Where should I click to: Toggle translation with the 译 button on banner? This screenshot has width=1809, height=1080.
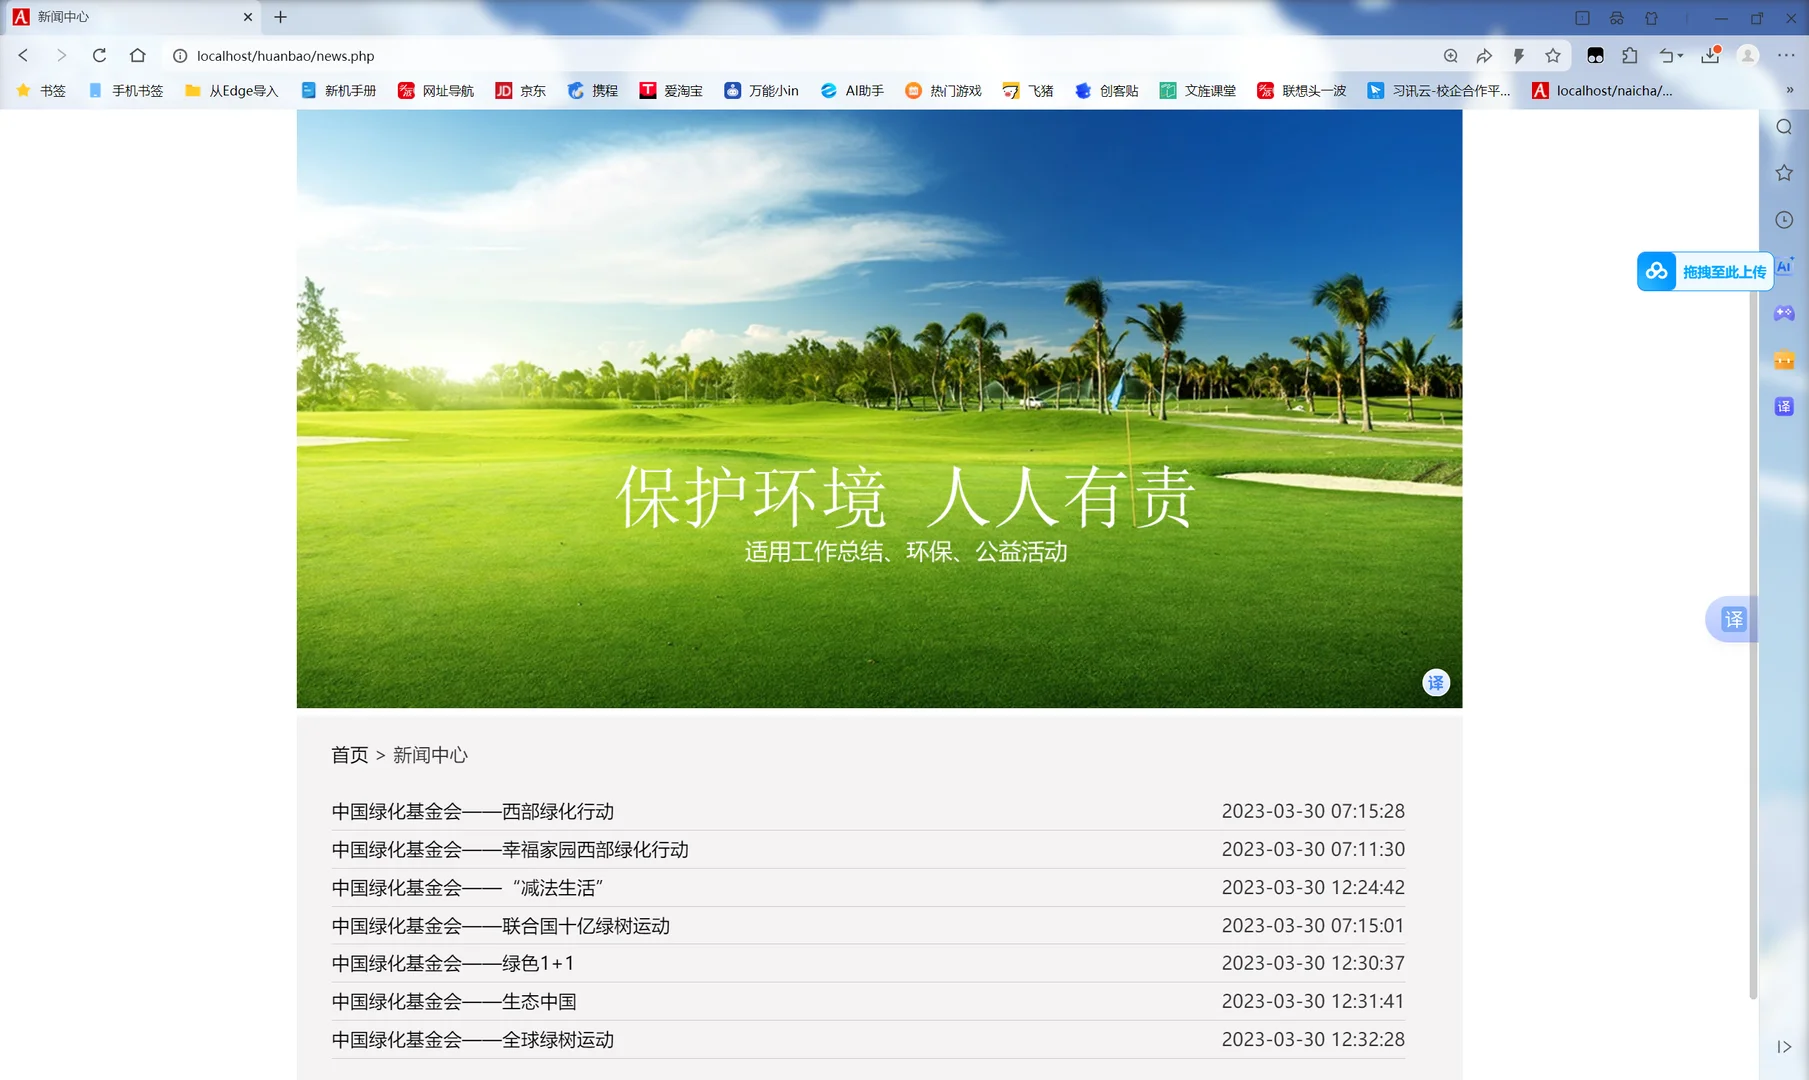[1436, 683]
